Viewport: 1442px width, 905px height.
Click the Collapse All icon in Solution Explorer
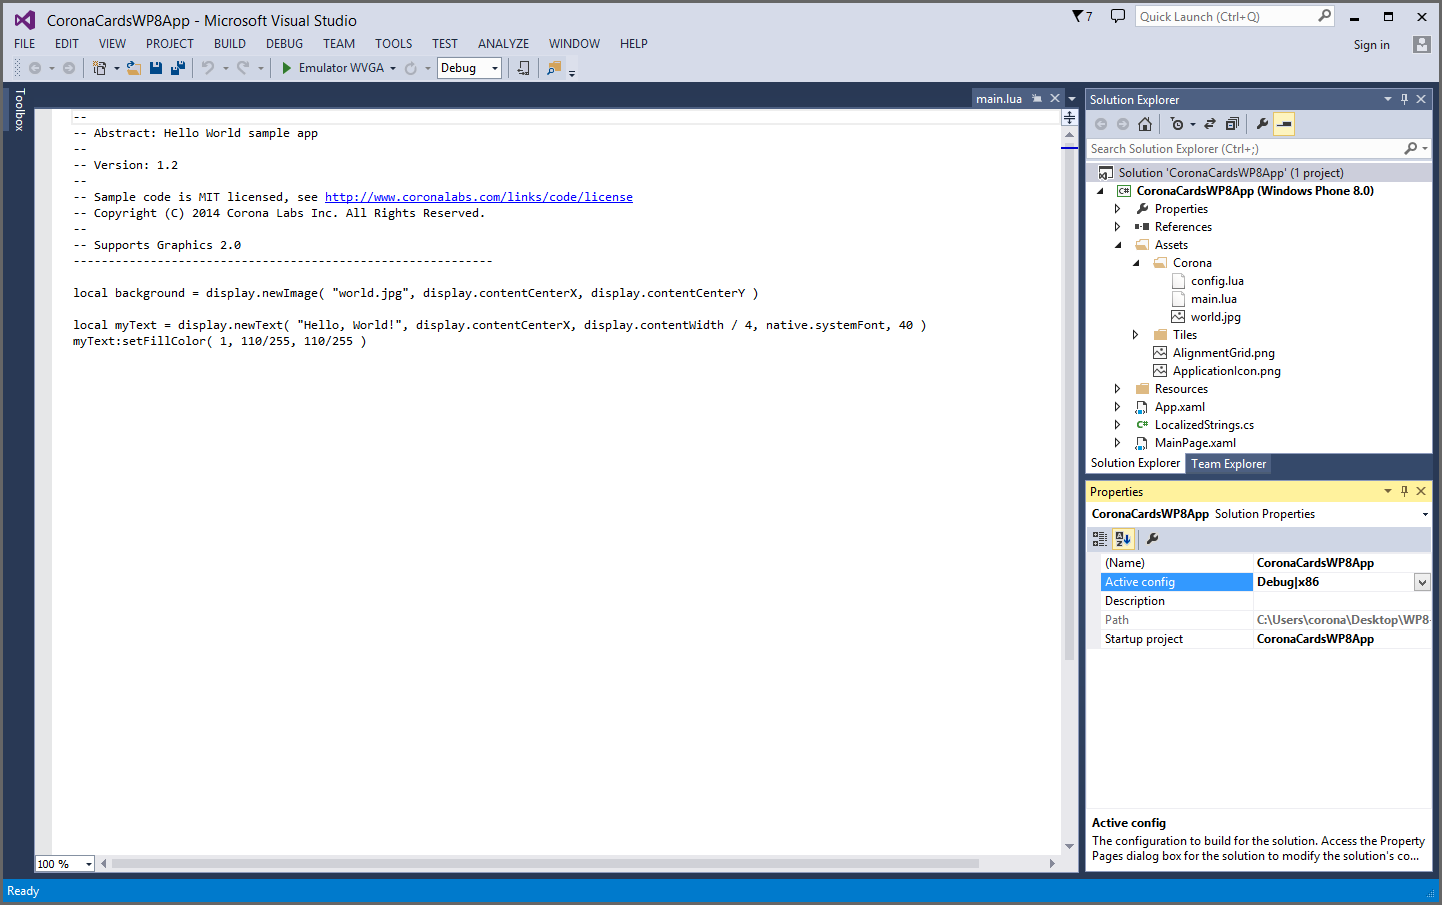tap(1232, 124)
